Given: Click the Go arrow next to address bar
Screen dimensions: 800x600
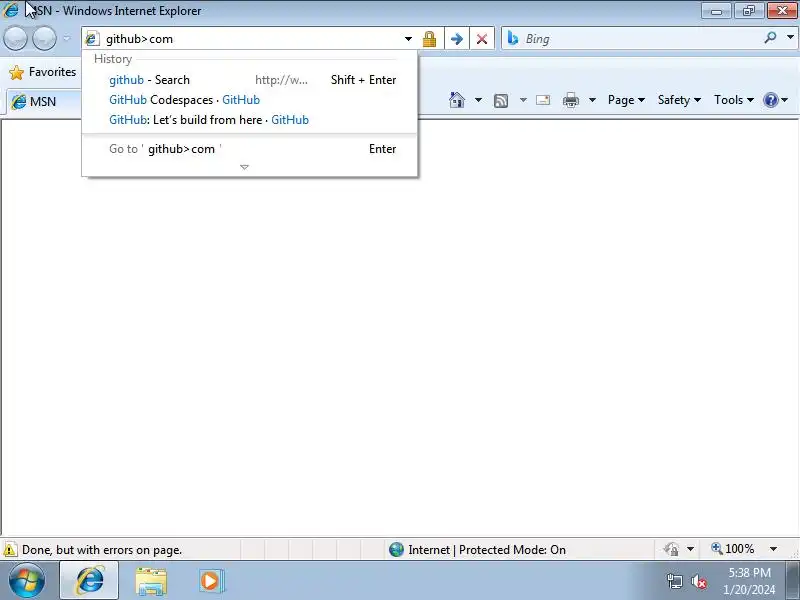Looking at the screenshot, I should 457,39.
